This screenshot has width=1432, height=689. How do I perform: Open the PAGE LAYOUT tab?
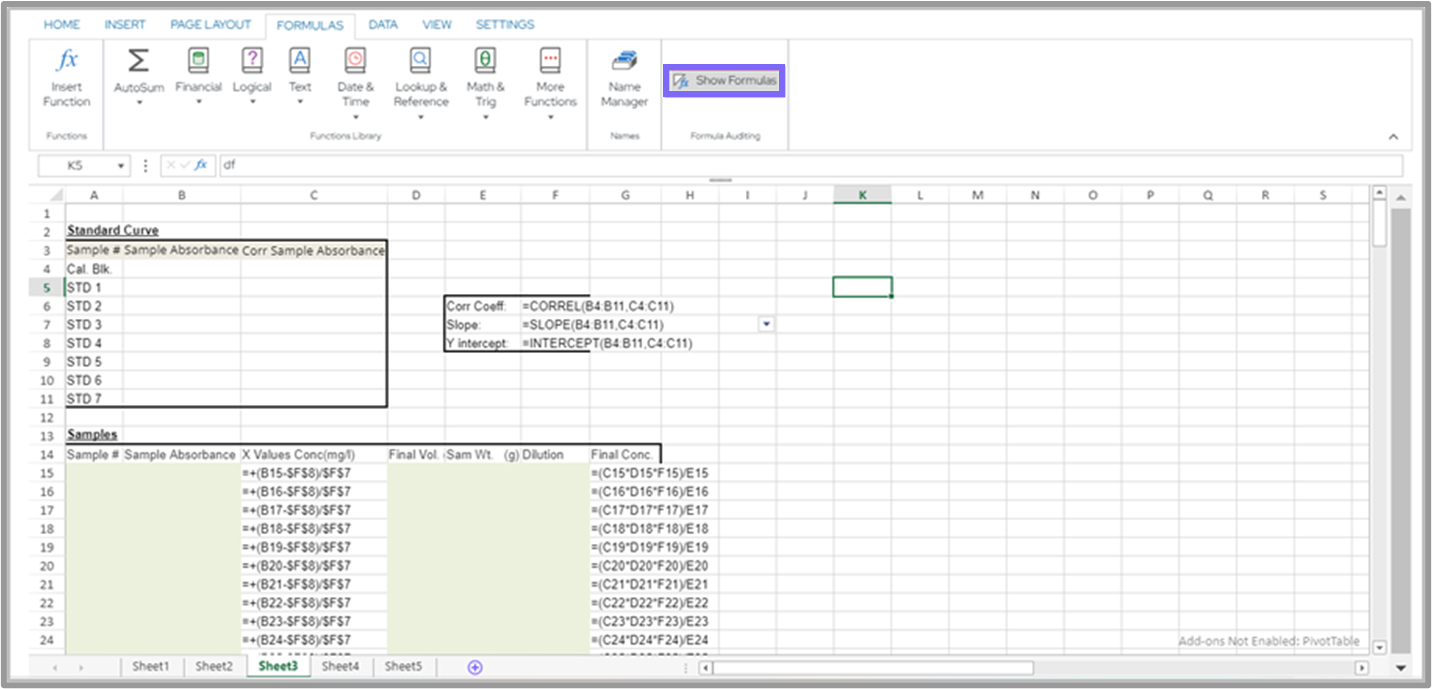tap(208, 24)
